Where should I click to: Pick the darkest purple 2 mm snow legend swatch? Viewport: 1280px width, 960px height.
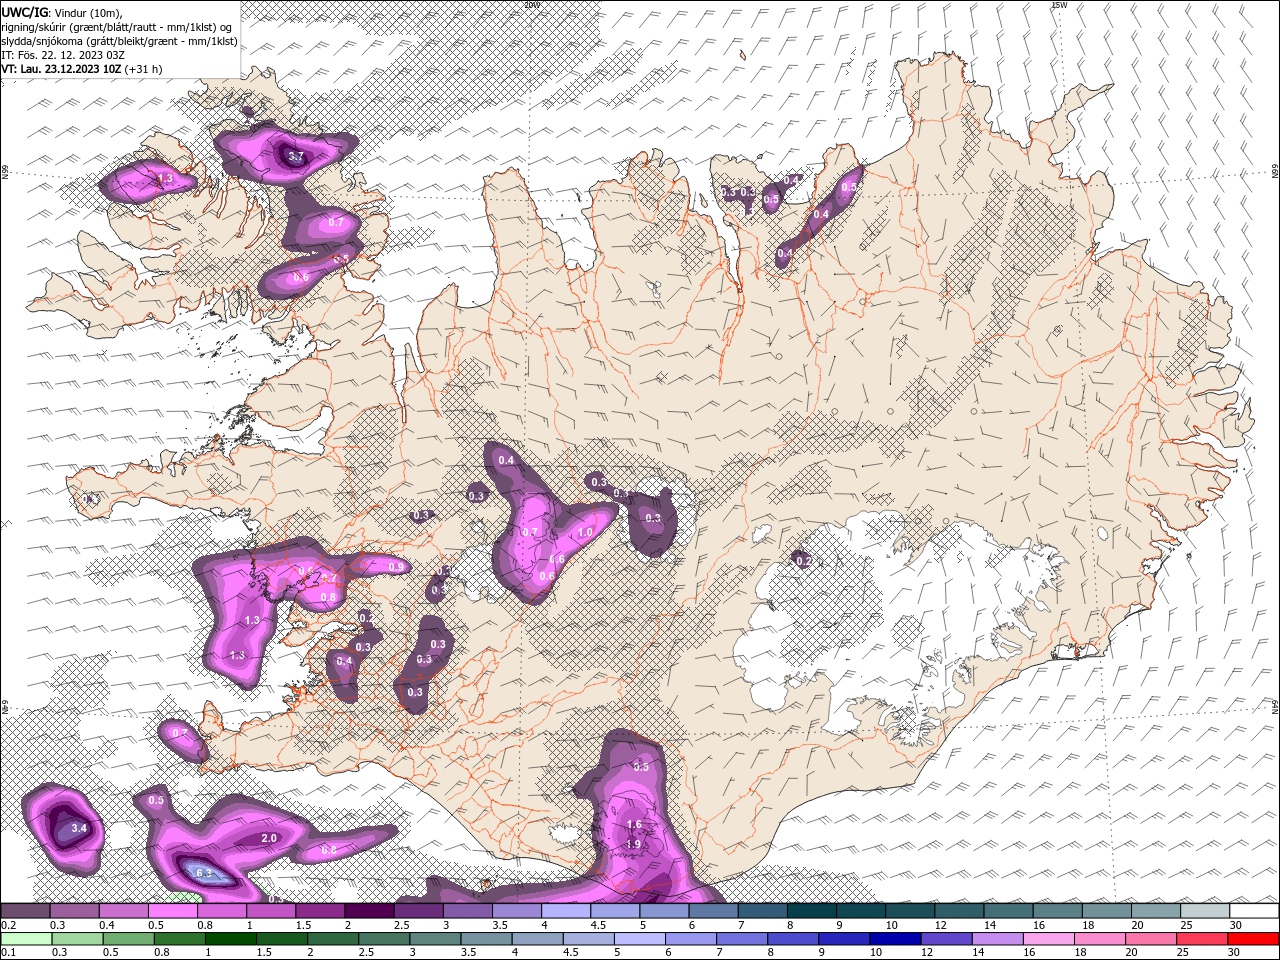369,910
